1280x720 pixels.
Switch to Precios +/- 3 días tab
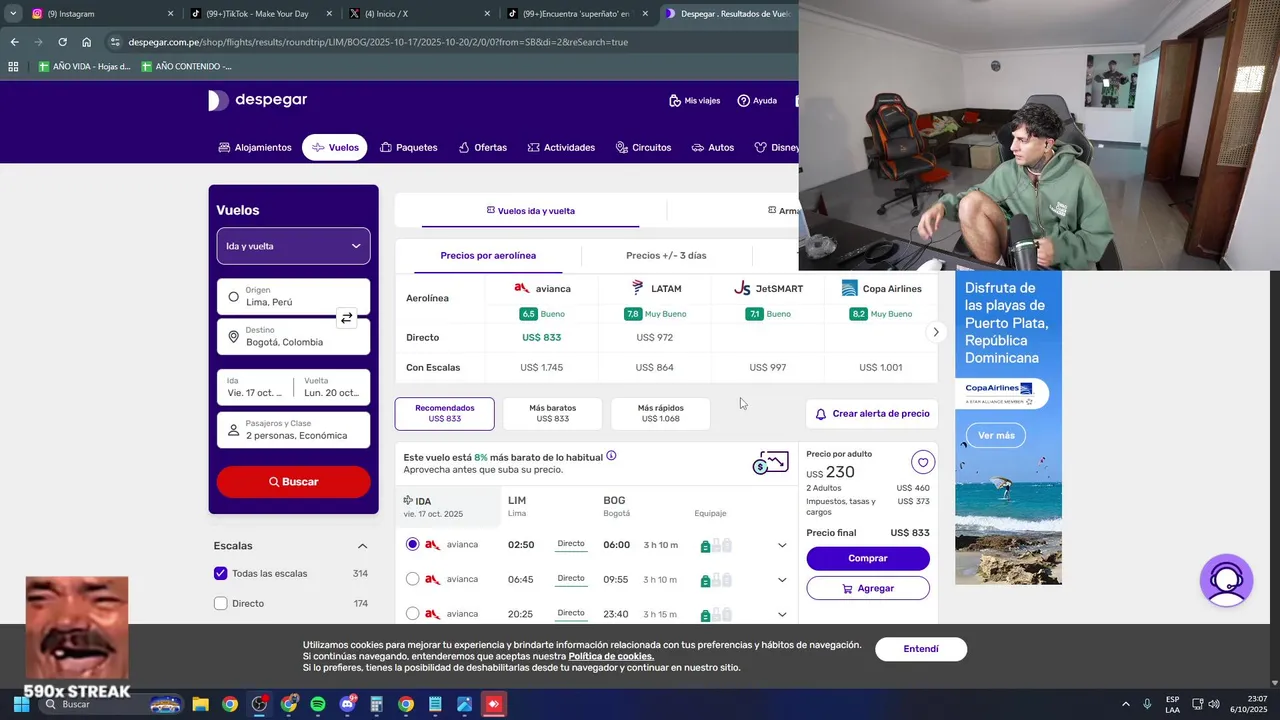click(x=666, y=256)
